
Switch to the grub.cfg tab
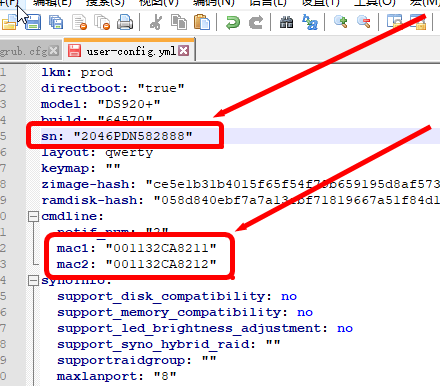[x=23, y=51]
